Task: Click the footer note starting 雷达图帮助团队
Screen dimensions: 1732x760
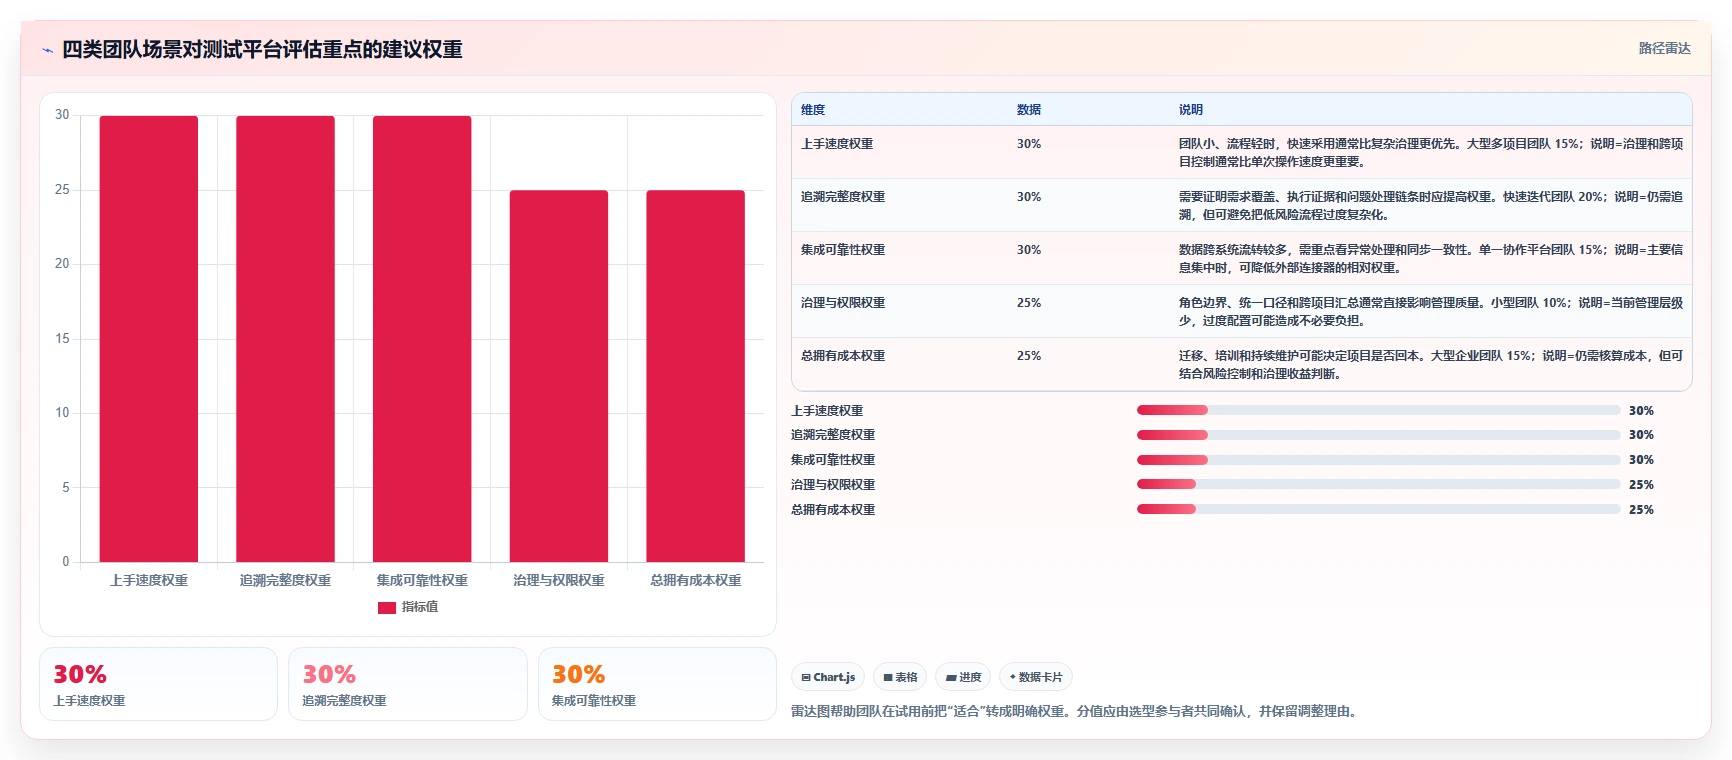Action: (1076, 711)
